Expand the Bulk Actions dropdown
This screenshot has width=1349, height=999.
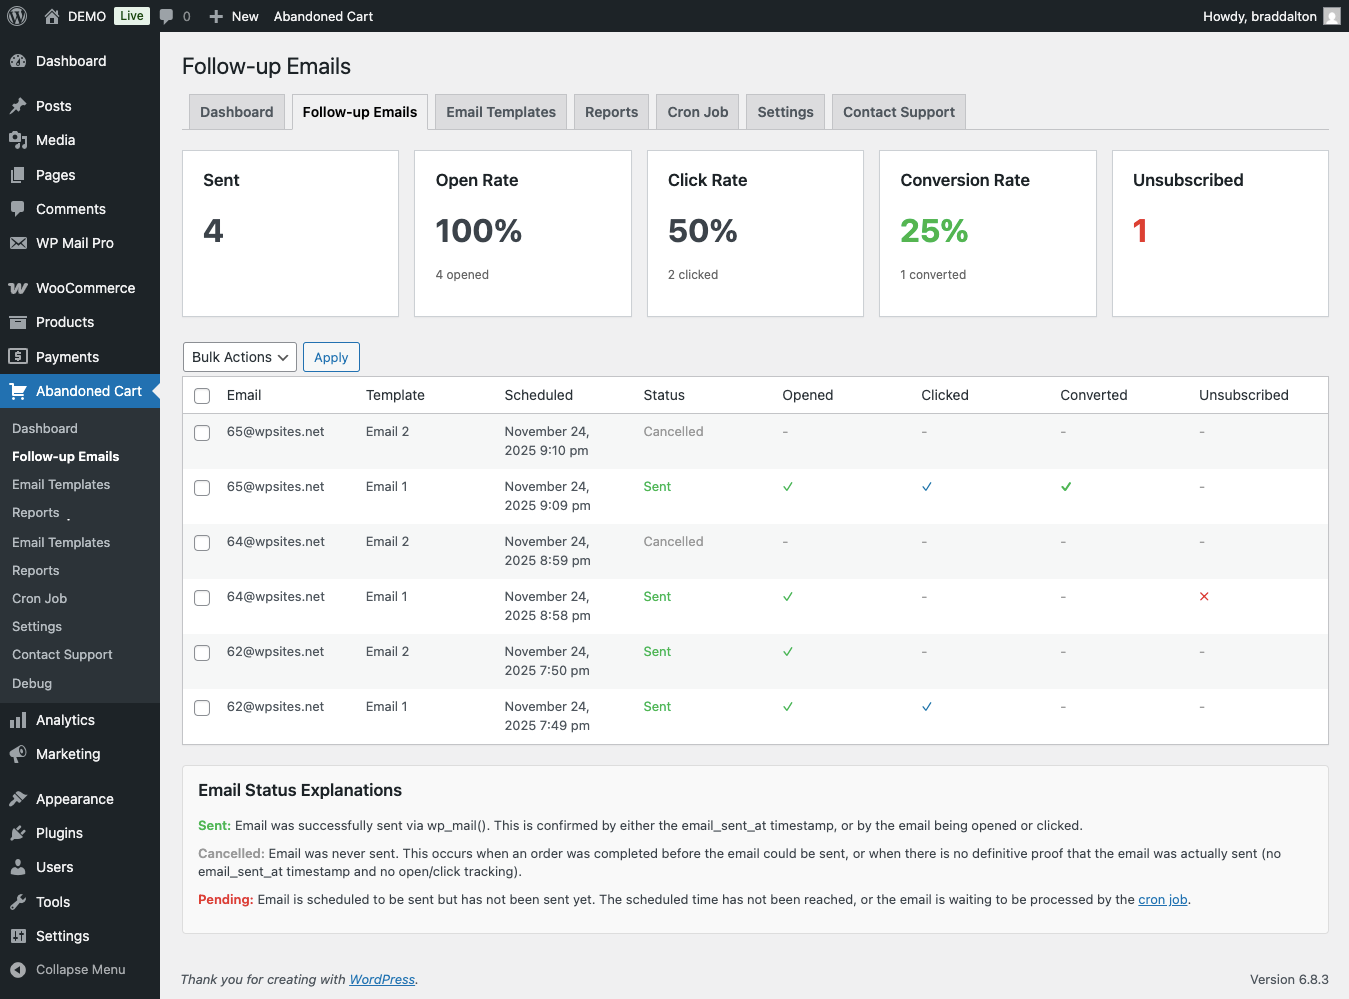(x=240, y=357)
